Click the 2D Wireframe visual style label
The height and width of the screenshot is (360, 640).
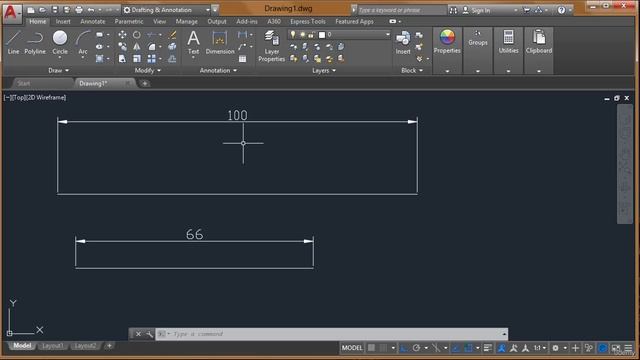click(x=46, y=98)
